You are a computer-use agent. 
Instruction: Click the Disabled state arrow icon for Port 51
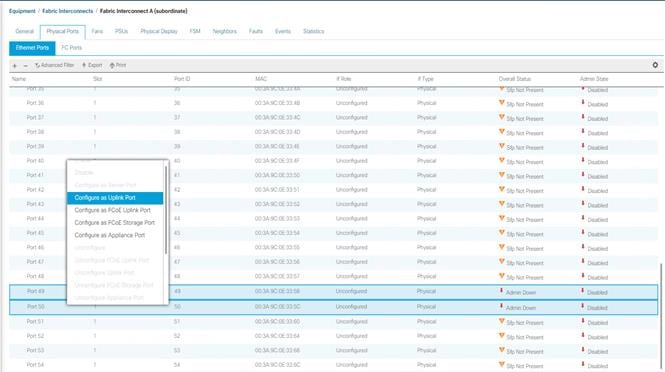click(583, 321)
